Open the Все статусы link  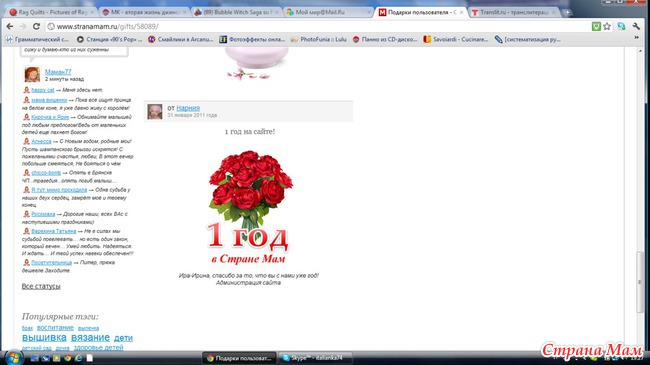(41, 286)
